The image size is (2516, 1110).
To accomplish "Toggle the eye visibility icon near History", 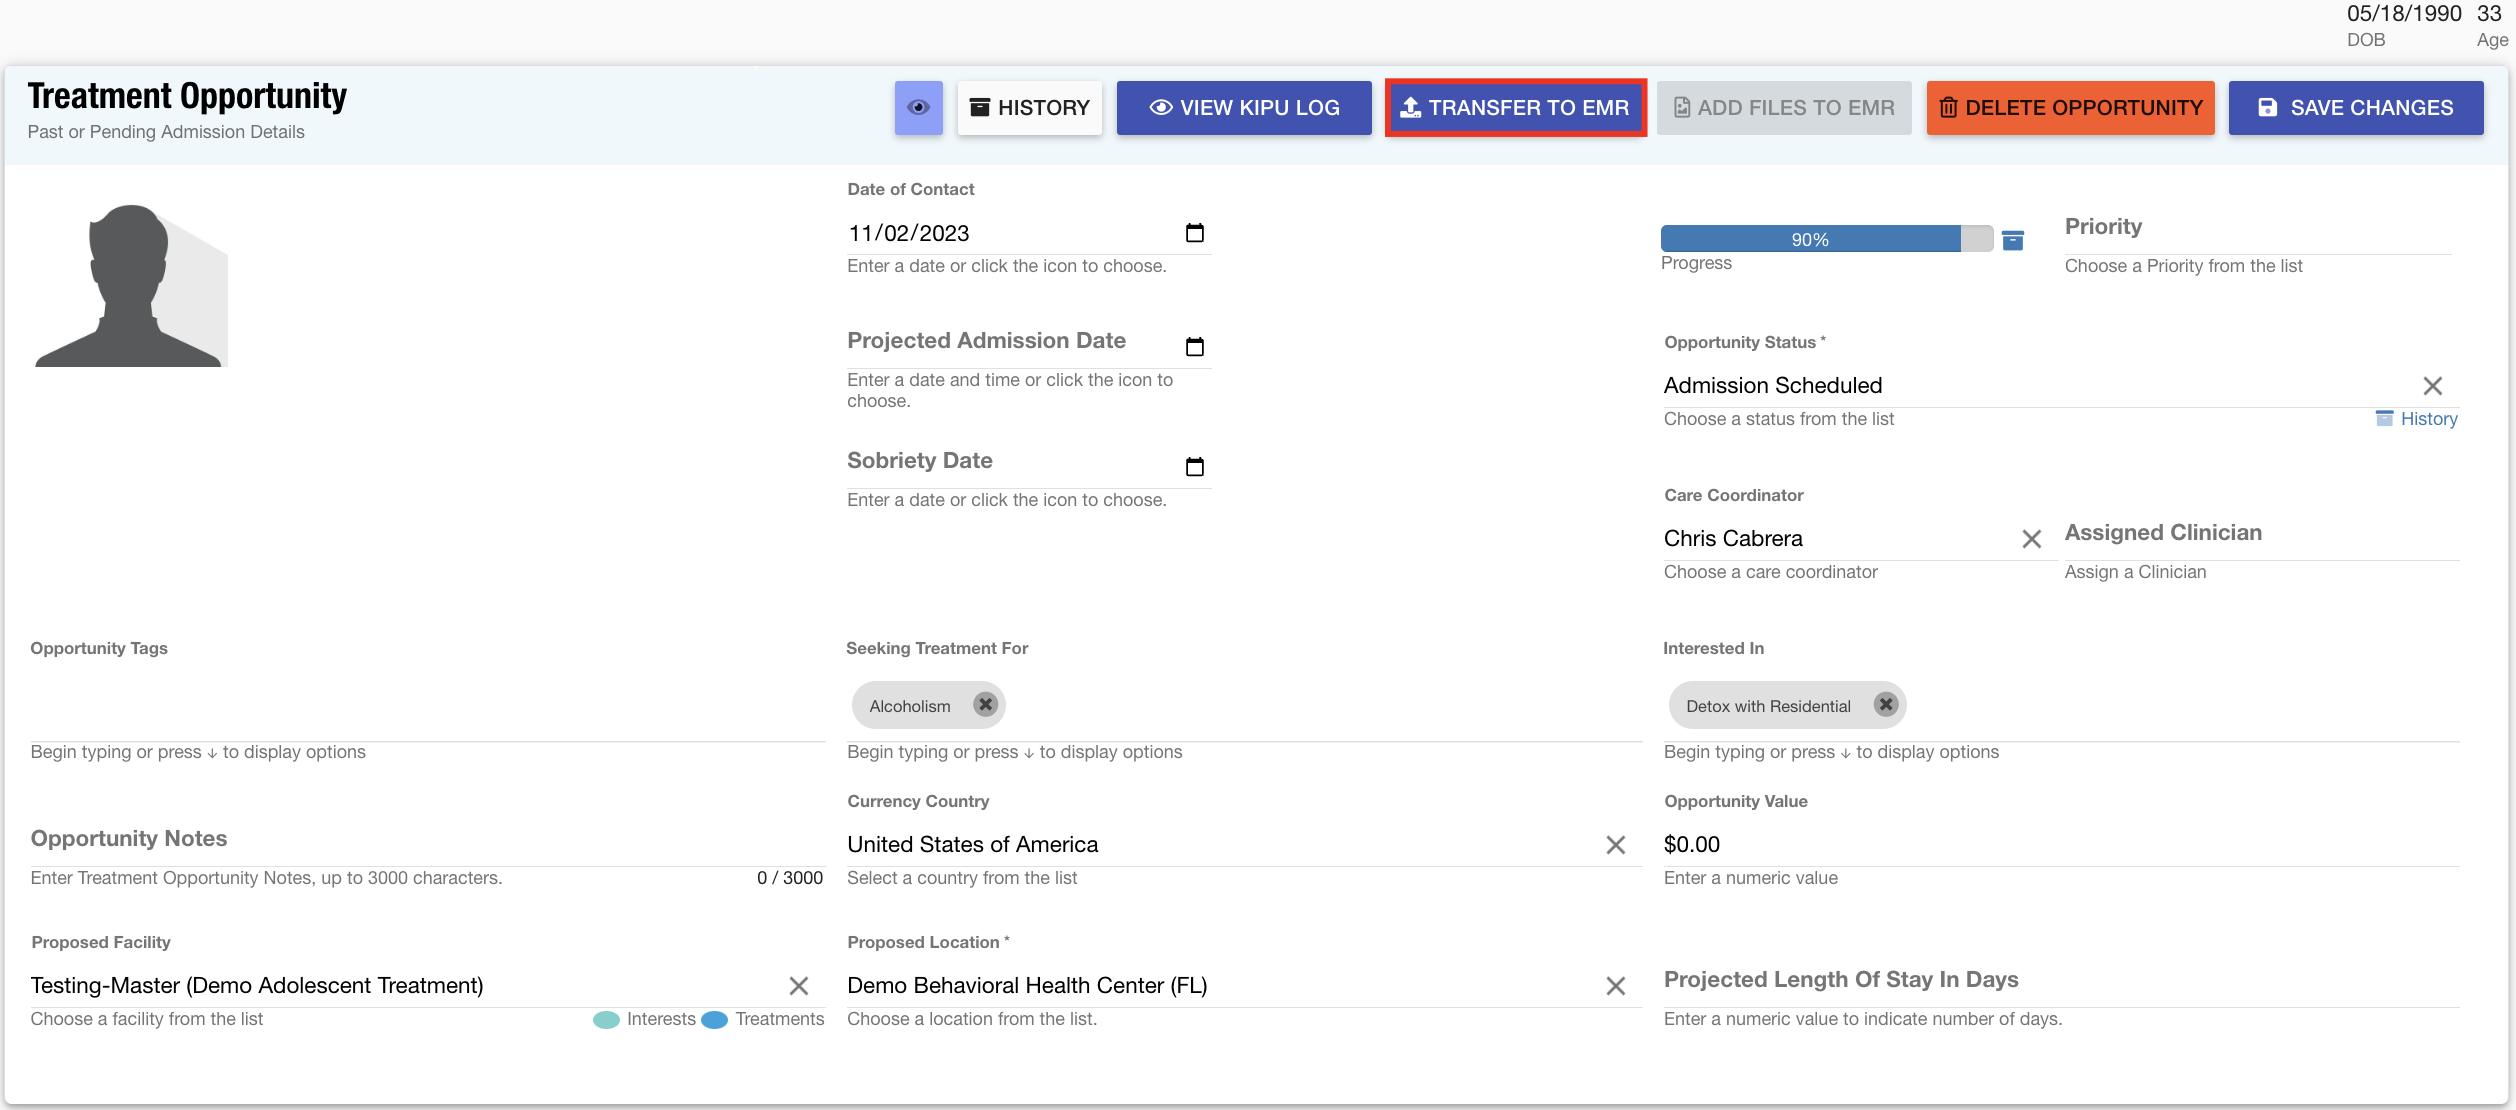I will (918, 107).
